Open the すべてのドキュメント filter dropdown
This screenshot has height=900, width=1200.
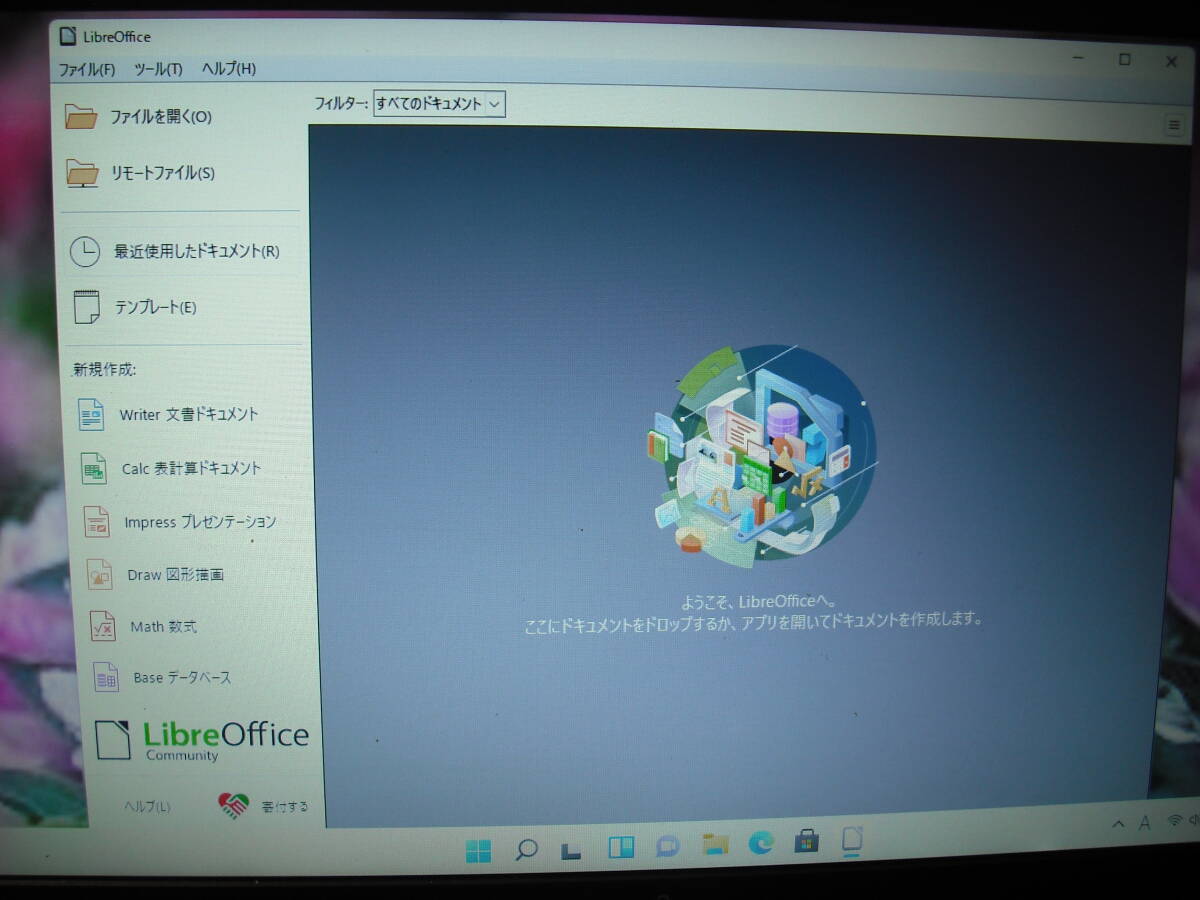439,103
